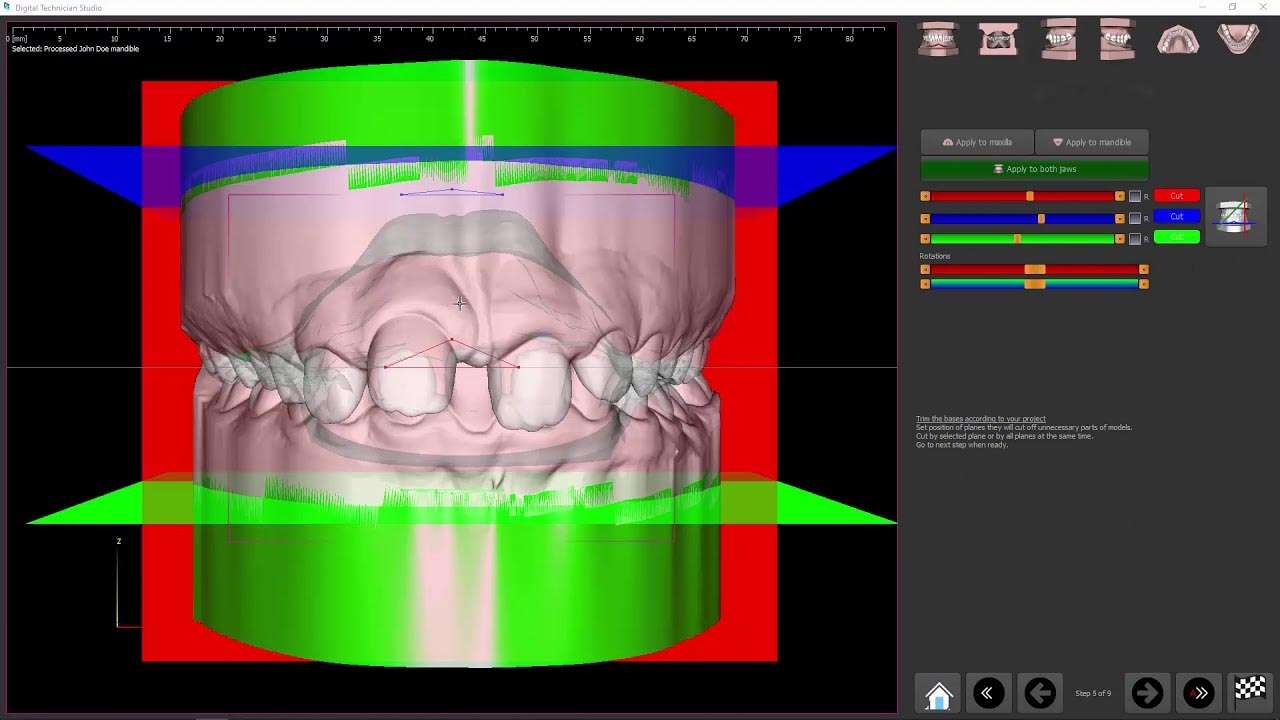Click the cutting planes preview thumbnail

[1234, 216]
